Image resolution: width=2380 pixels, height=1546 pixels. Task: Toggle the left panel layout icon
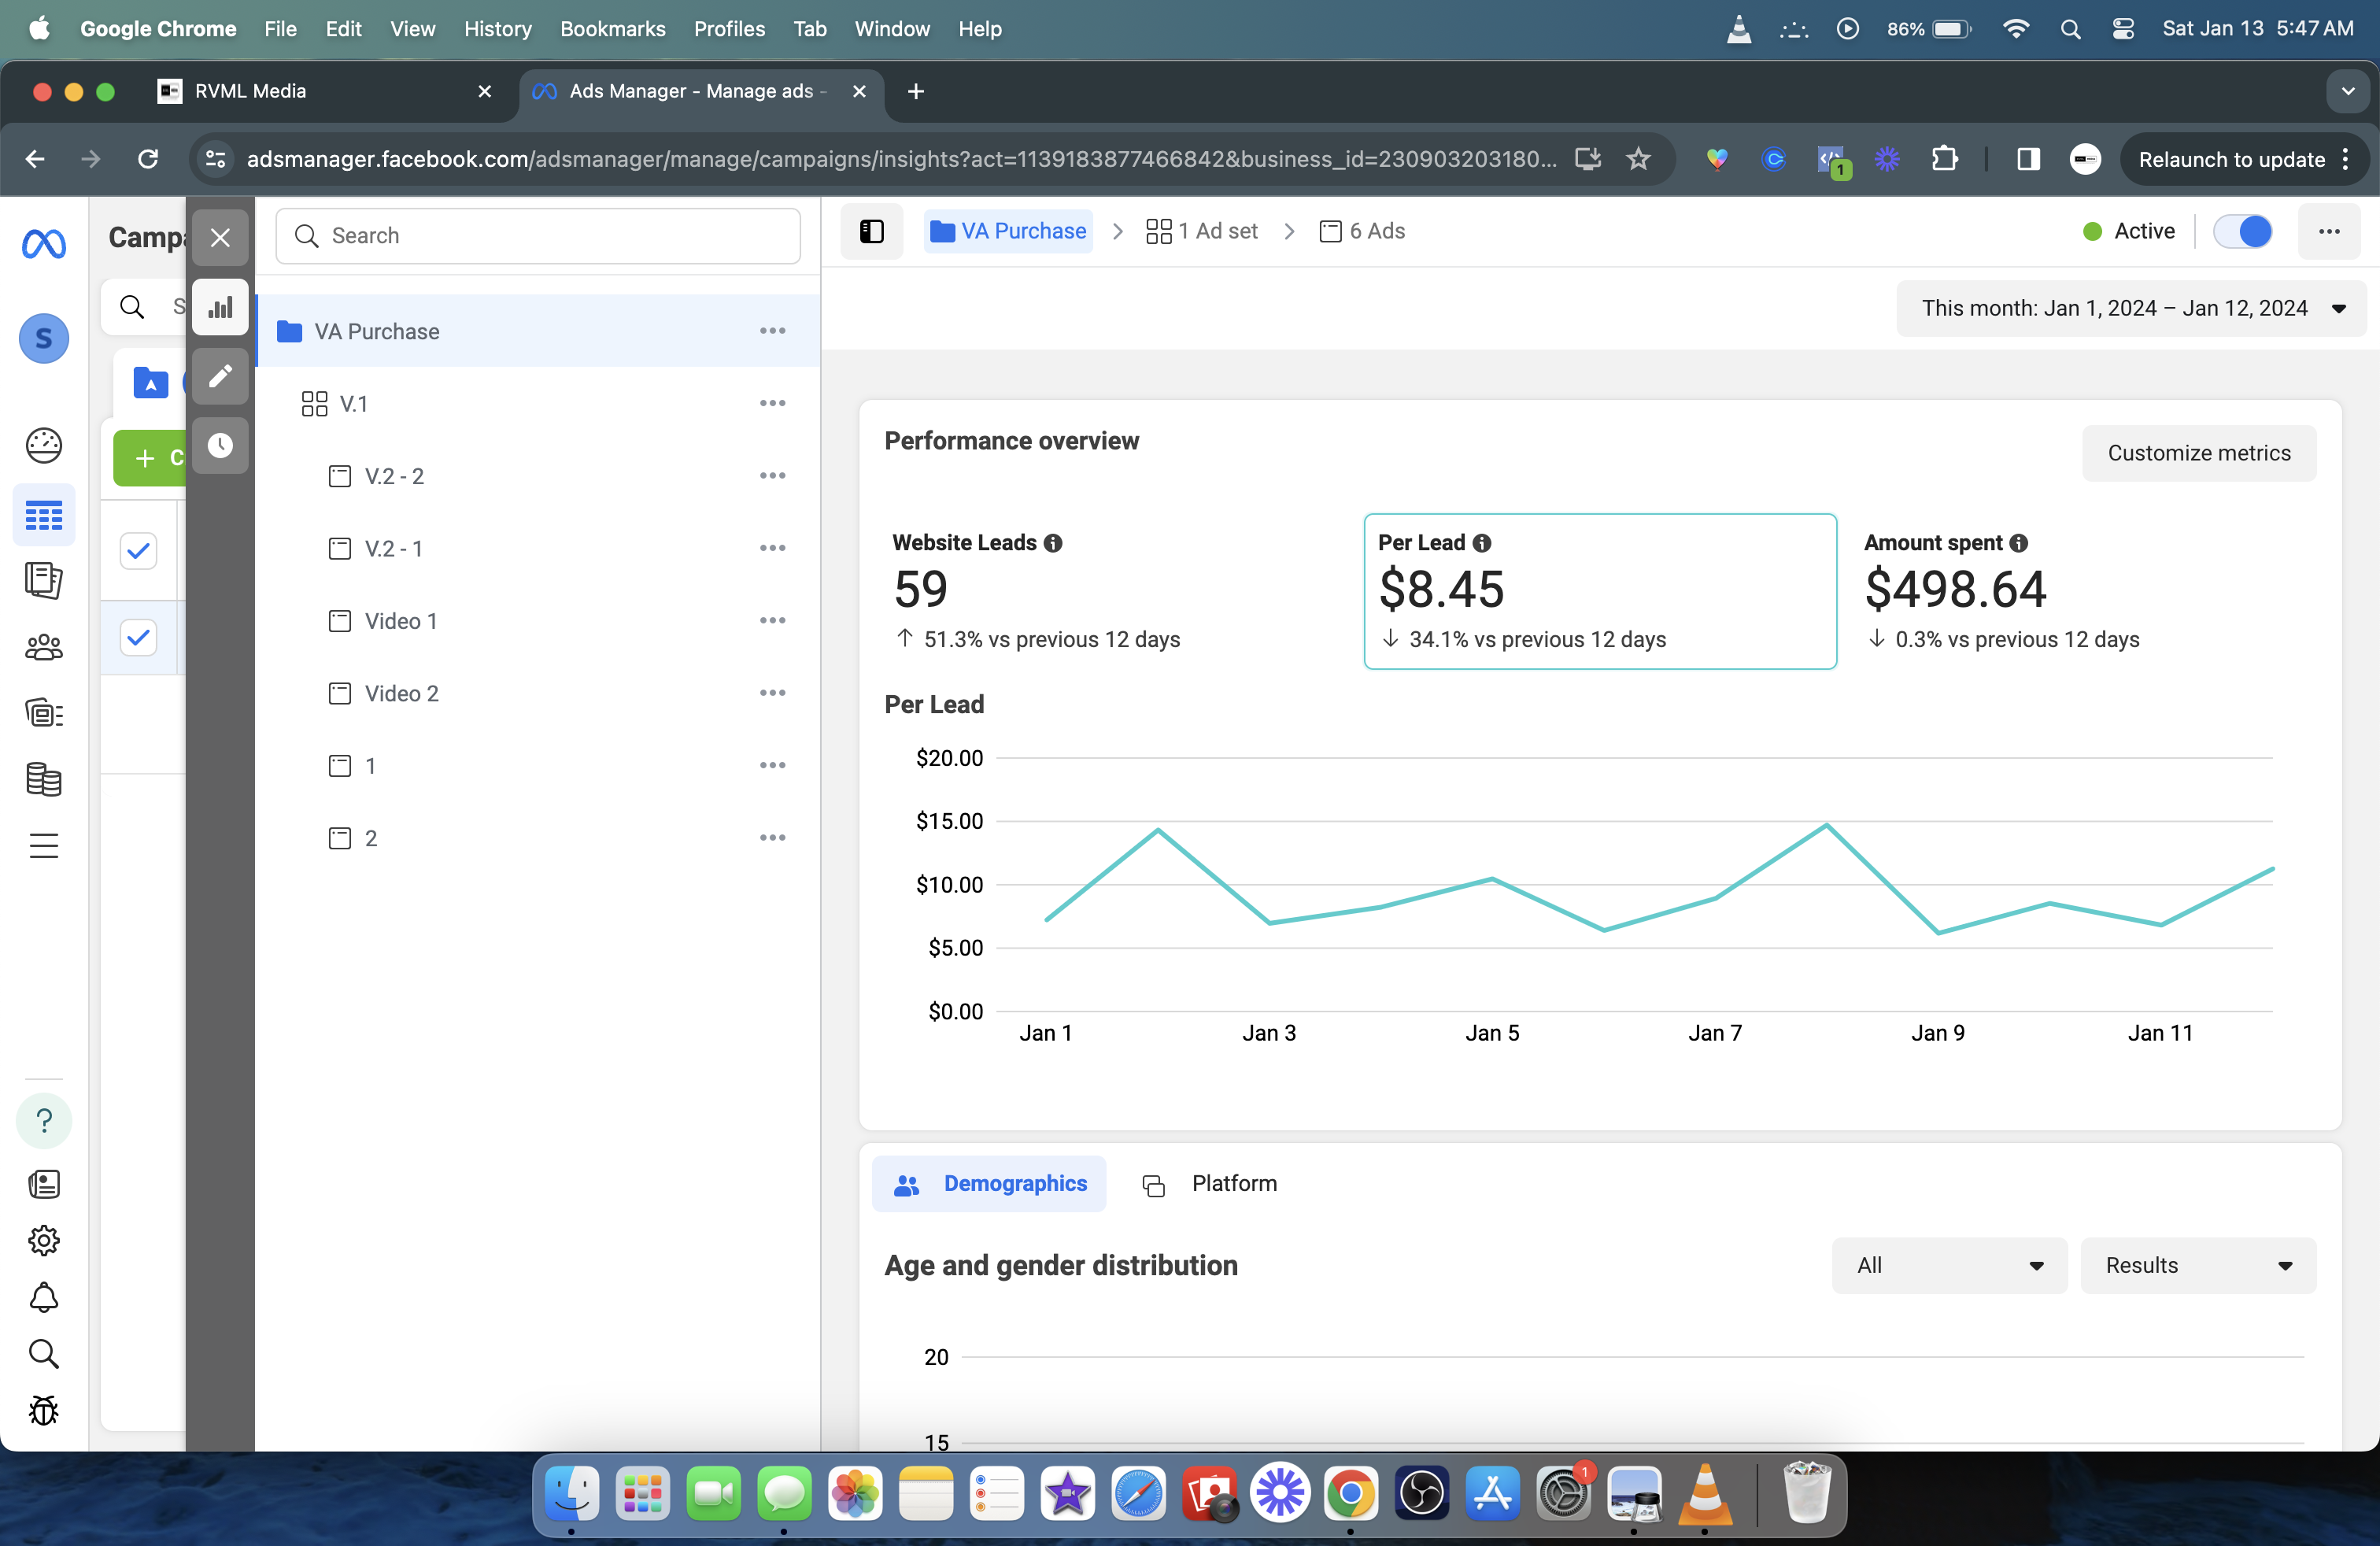pos(872,231)
